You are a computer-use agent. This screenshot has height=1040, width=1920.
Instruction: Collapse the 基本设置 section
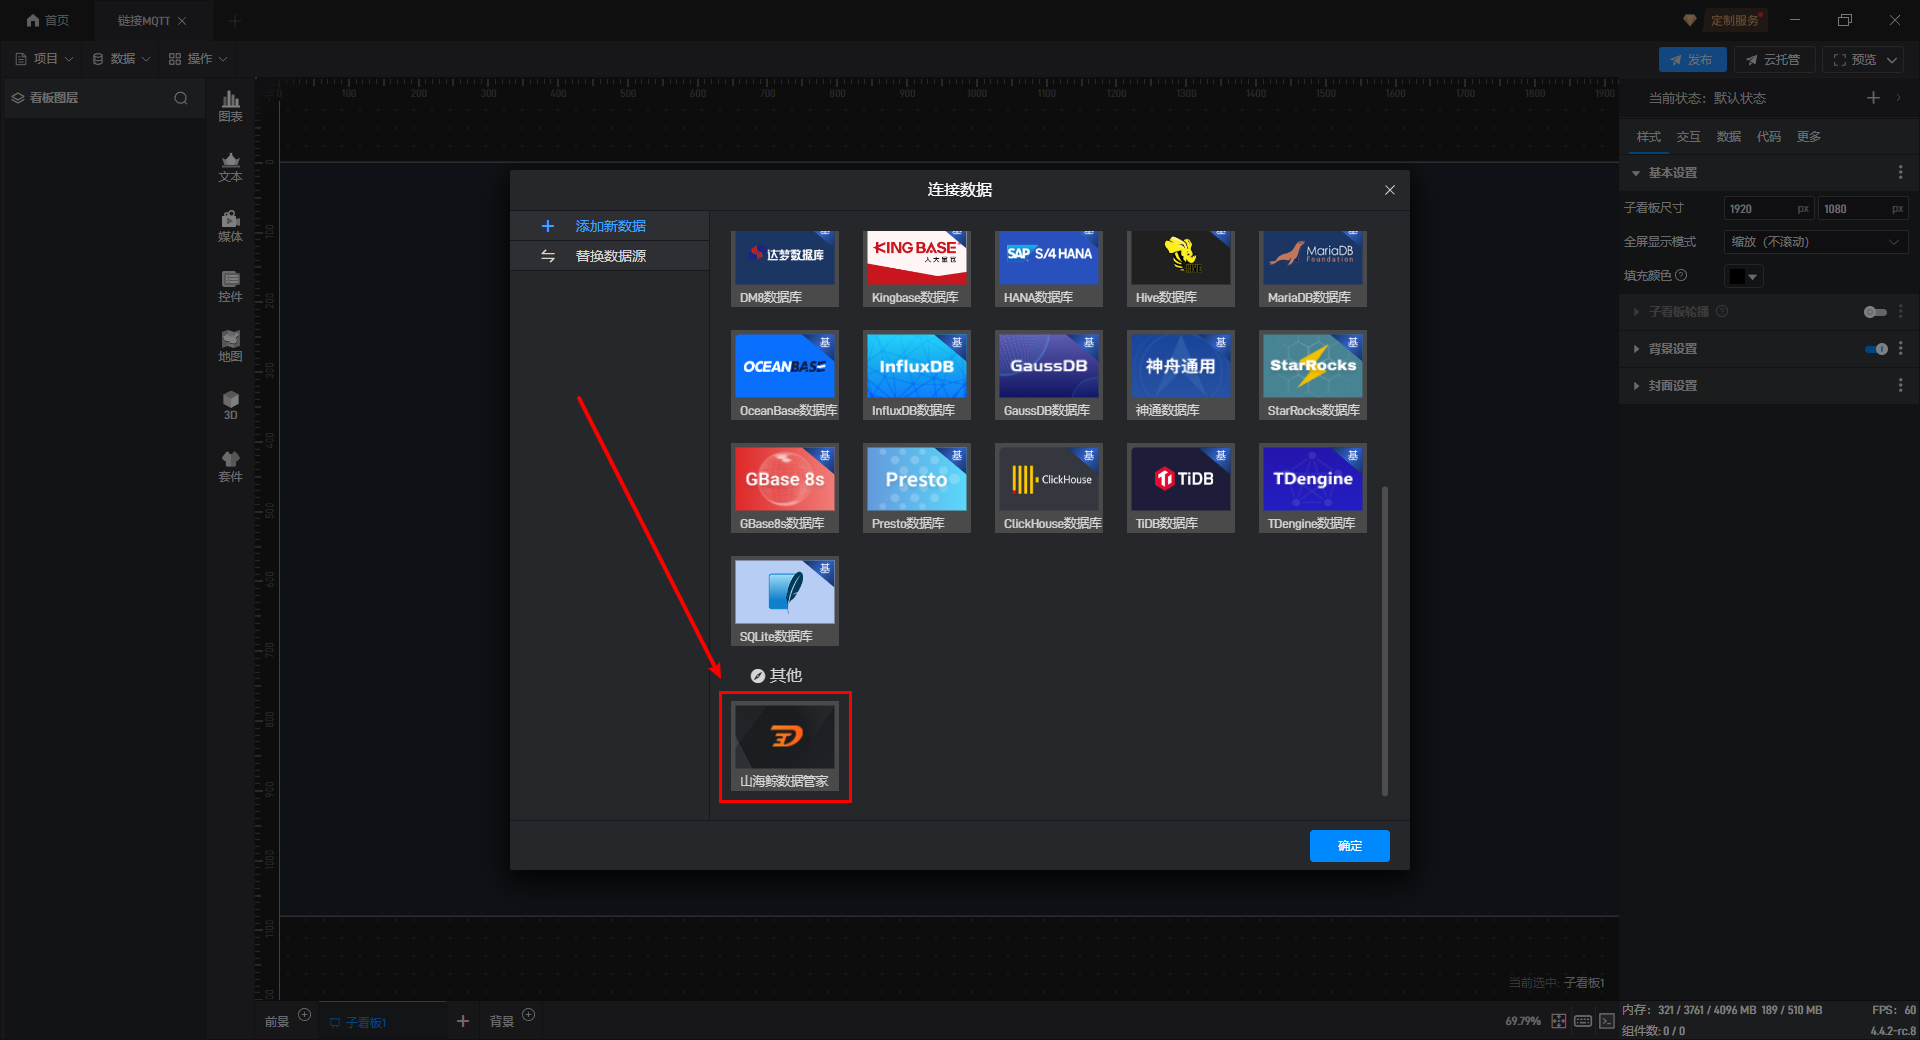1636,173
